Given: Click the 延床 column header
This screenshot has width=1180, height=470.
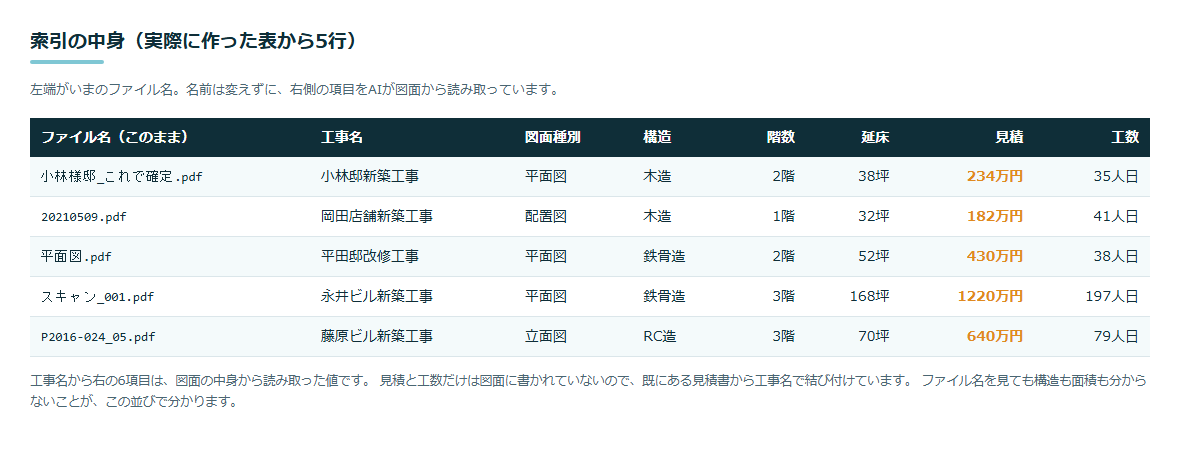Looking at the screenshot, I should (x=875, y=138).
